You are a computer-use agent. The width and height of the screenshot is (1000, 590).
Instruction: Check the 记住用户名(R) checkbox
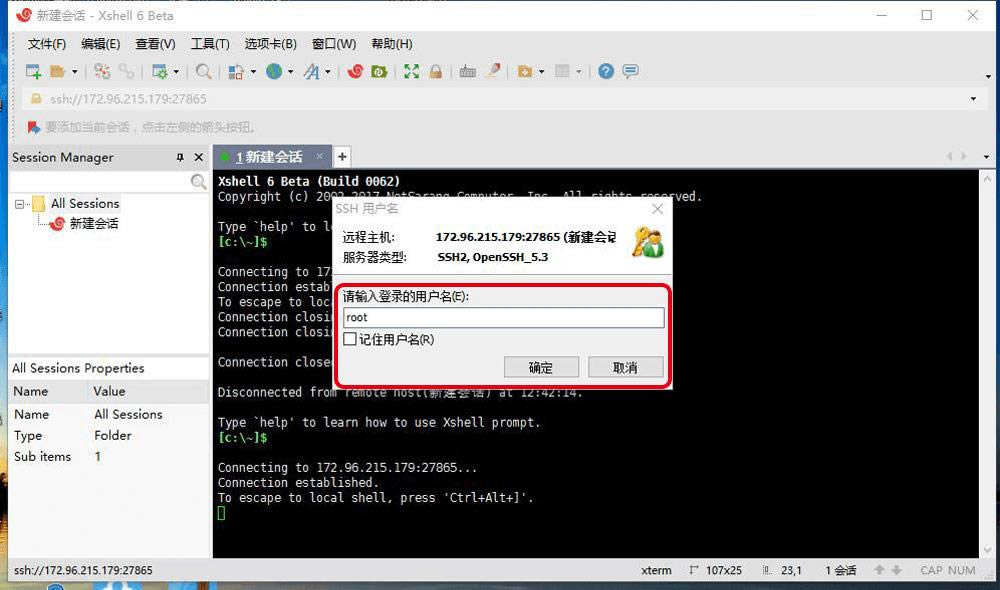pos(349,339)
